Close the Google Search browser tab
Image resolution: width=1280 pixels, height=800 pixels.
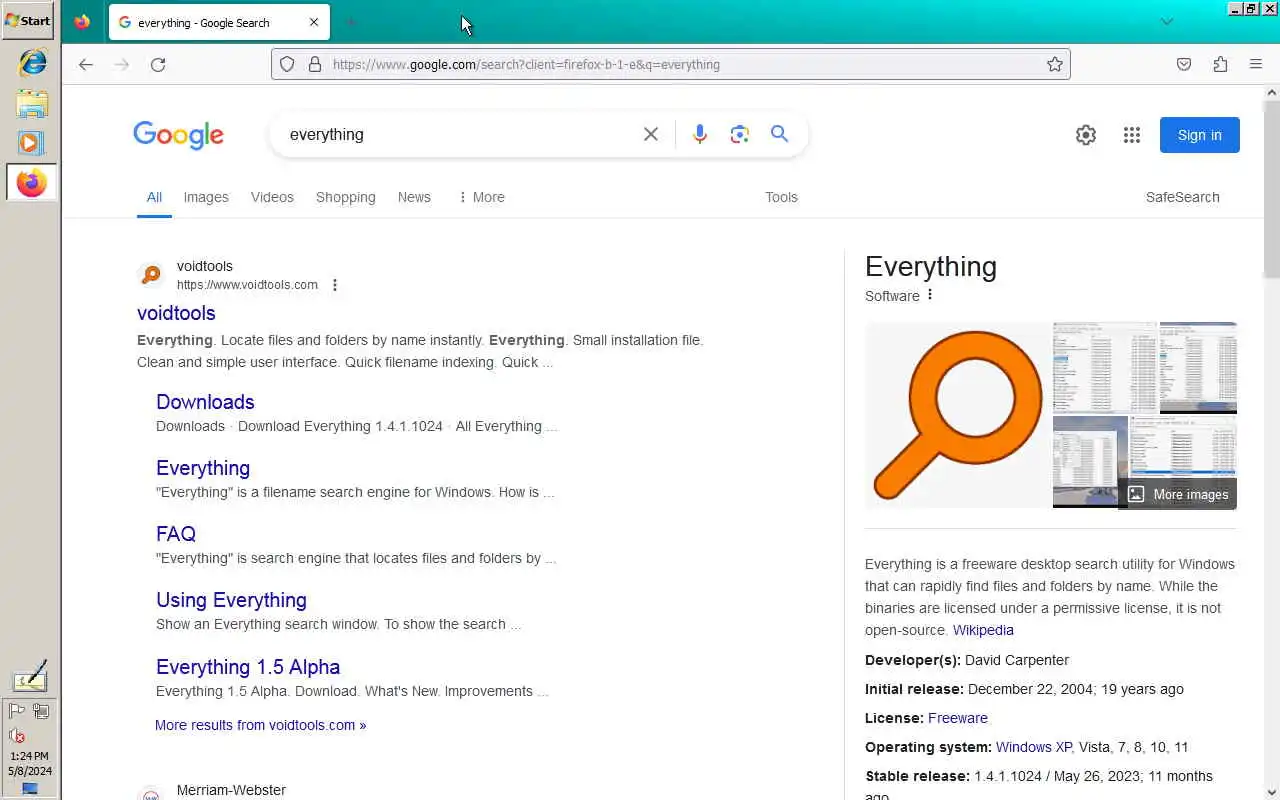pyautogui.click(x=314, y=22)
